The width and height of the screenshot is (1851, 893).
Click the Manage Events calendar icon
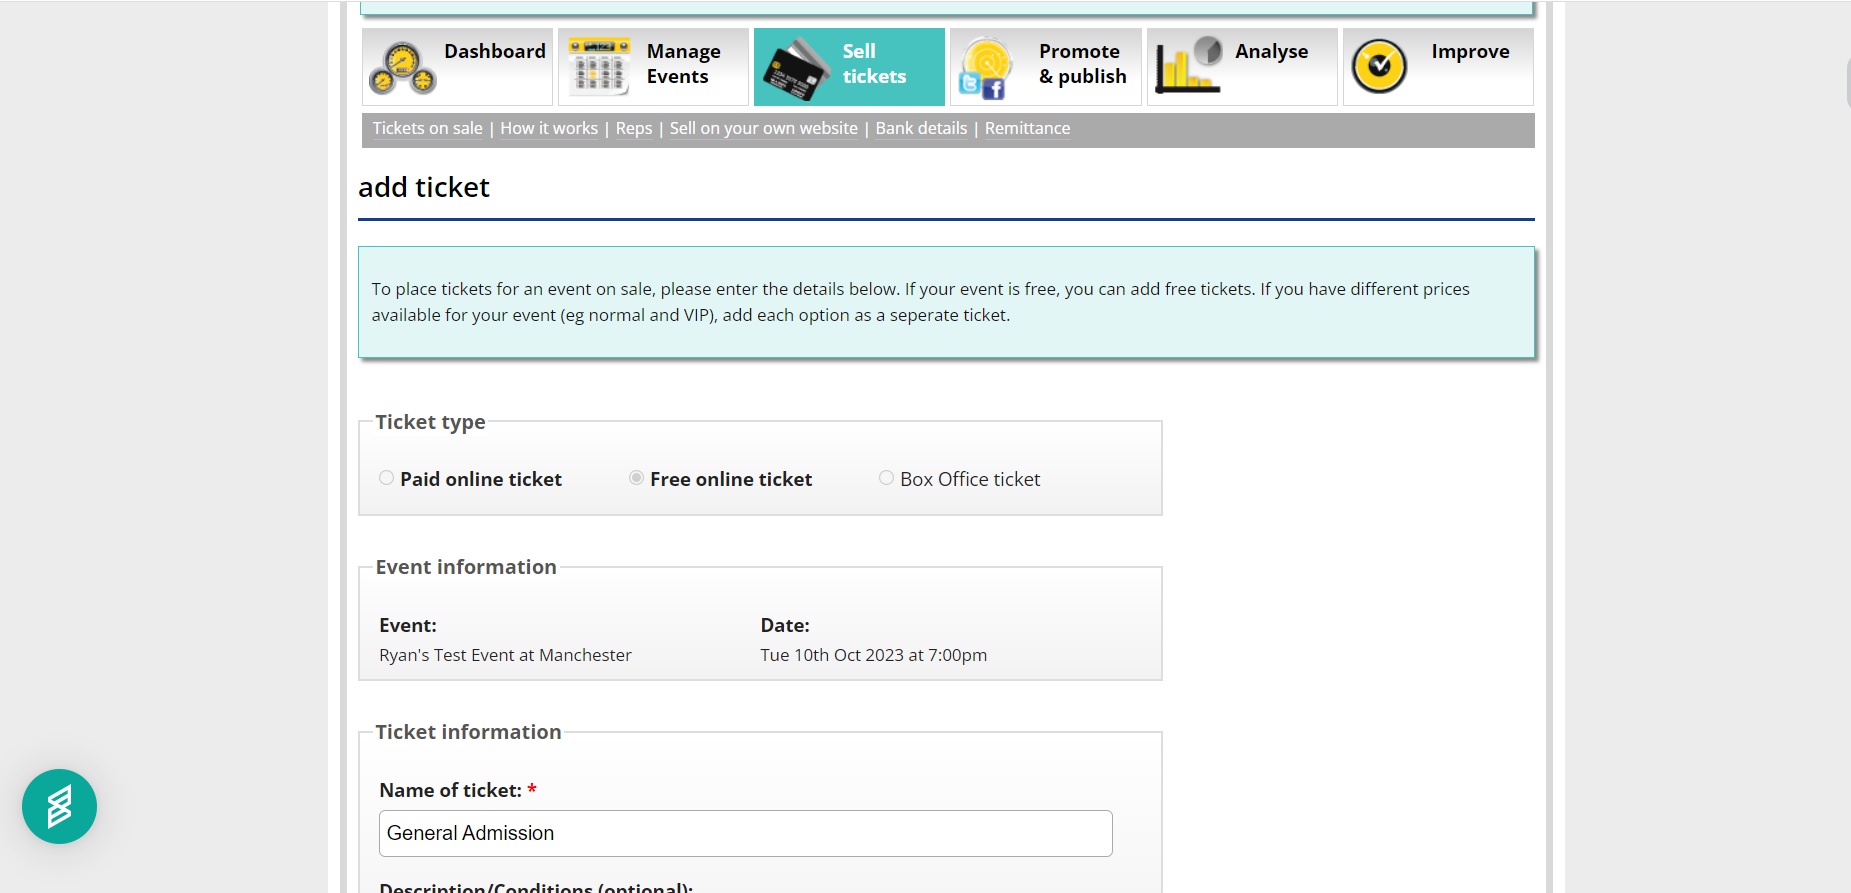(x=598, y=67)
